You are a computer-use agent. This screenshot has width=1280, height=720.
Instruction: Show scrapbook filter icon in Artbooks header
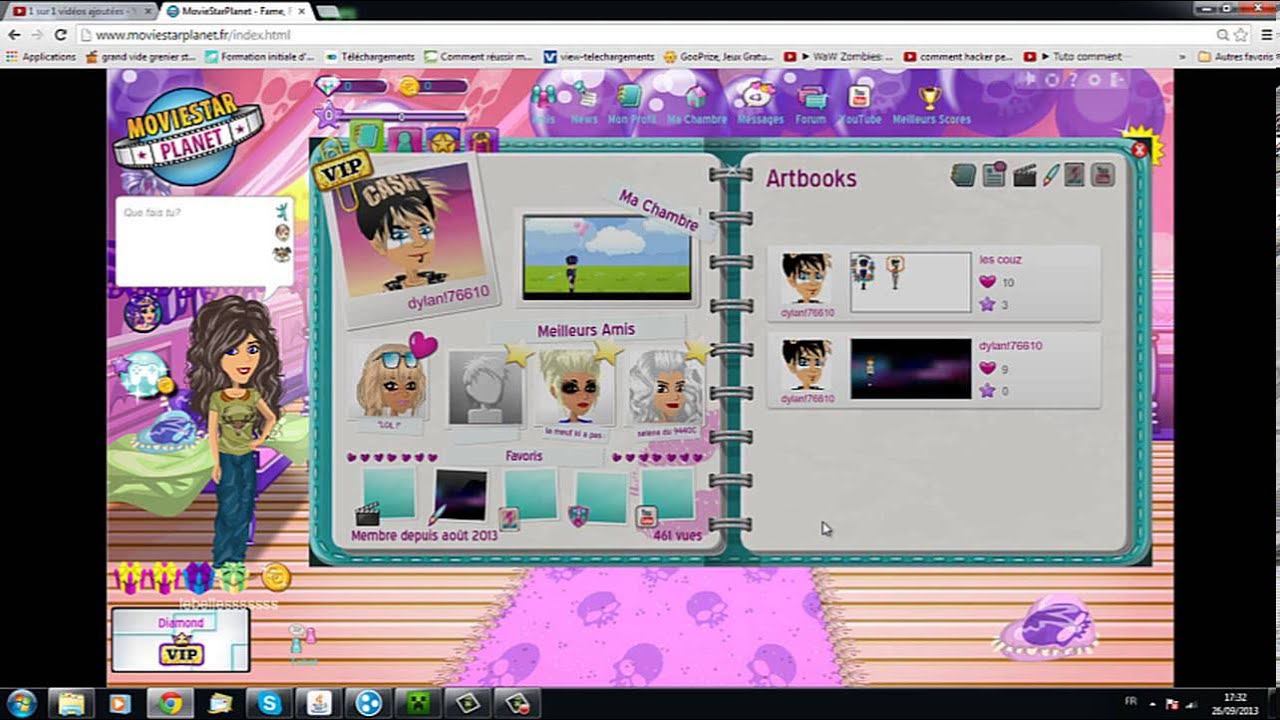pos(994,175)
